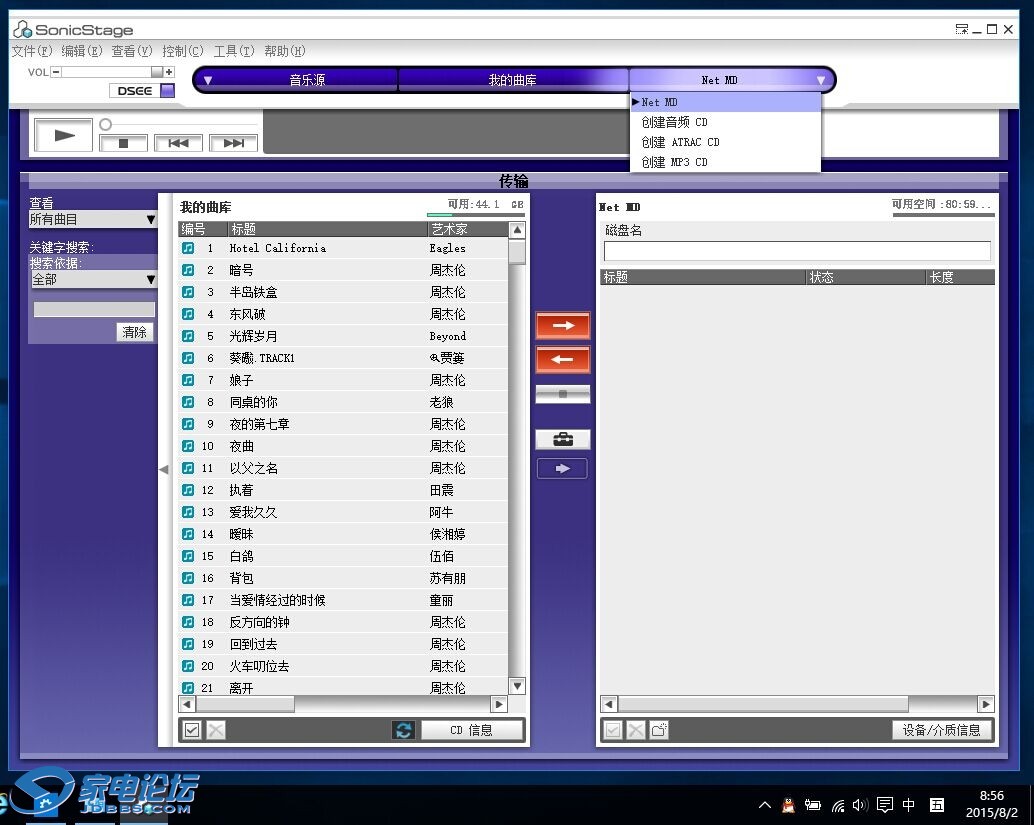The width and height of the screenshot is (1034, 825).
Task: Open the notification center tray icon
Action: (884, 805)
